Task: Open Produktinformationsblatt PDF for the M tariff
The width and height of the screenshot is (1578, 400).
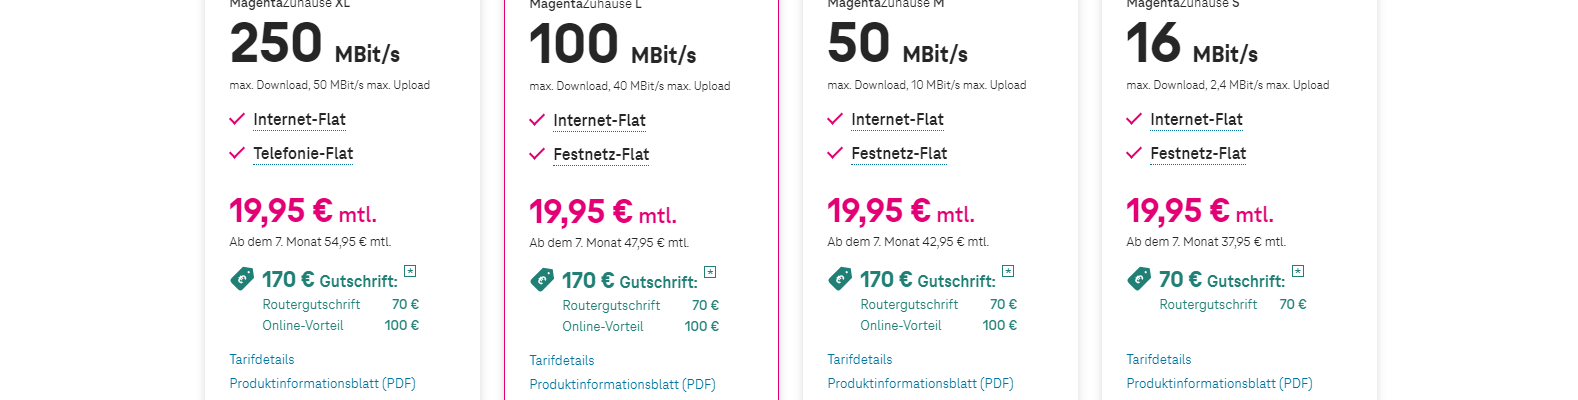Action: point(920,383)
